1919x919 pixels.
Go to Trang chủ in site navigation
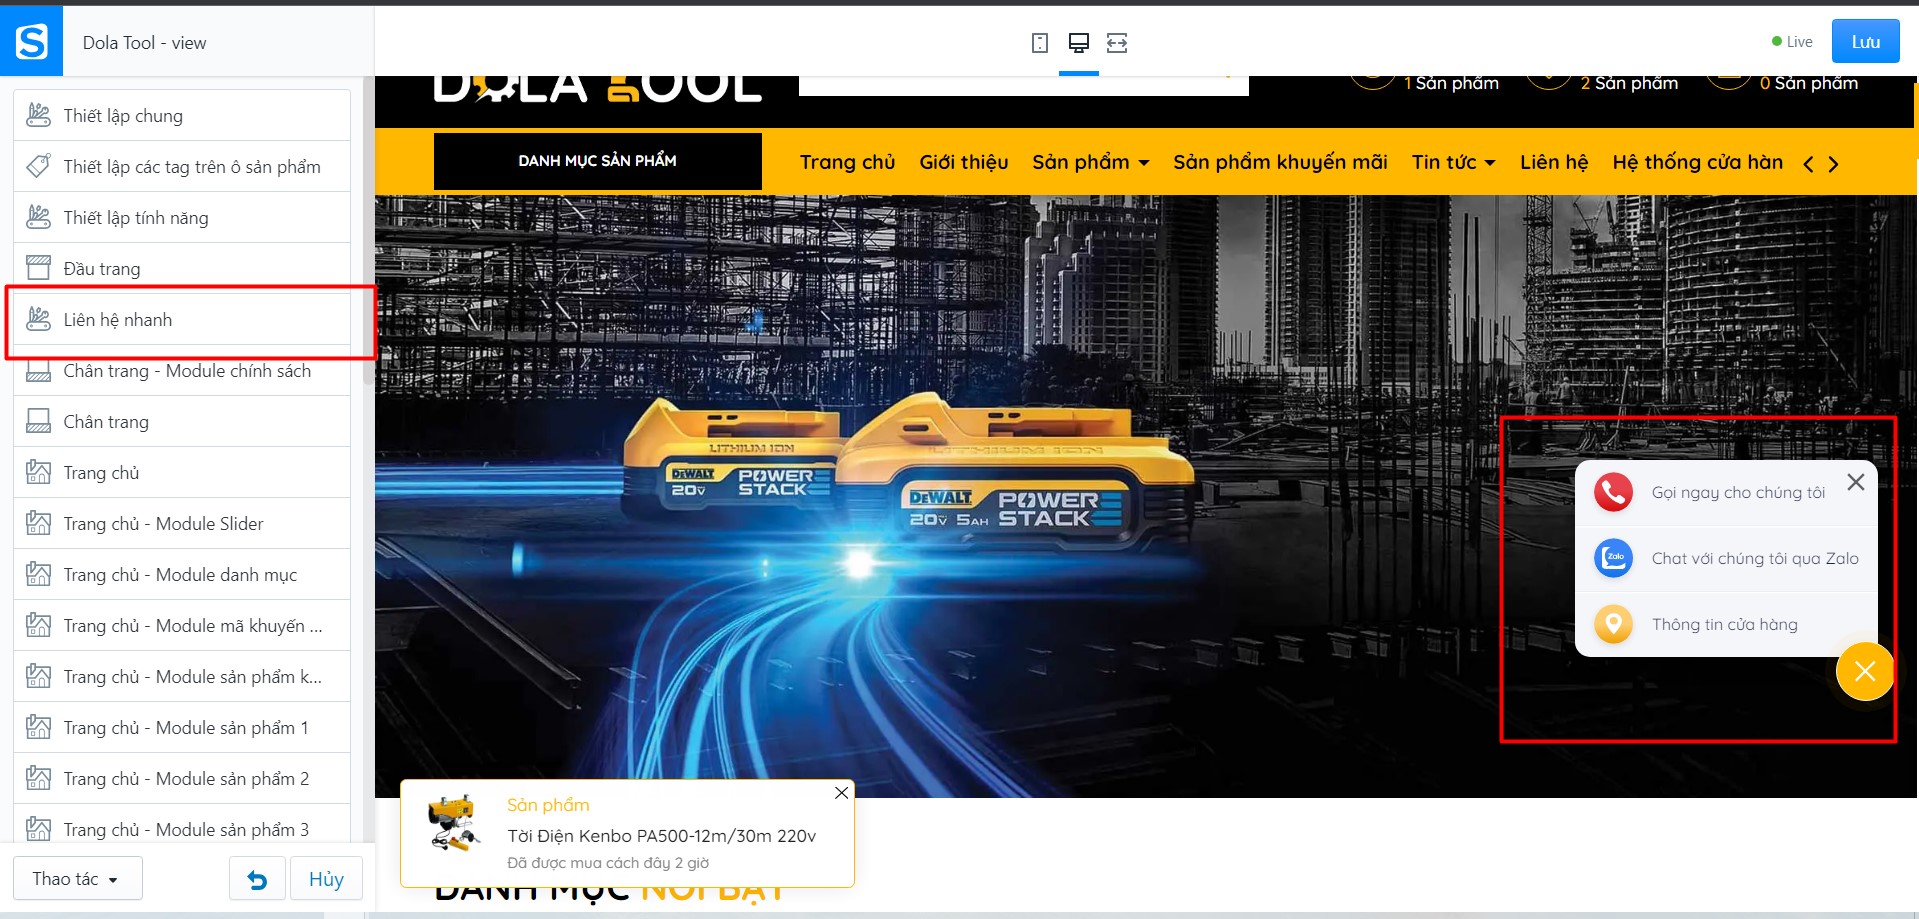847,162
